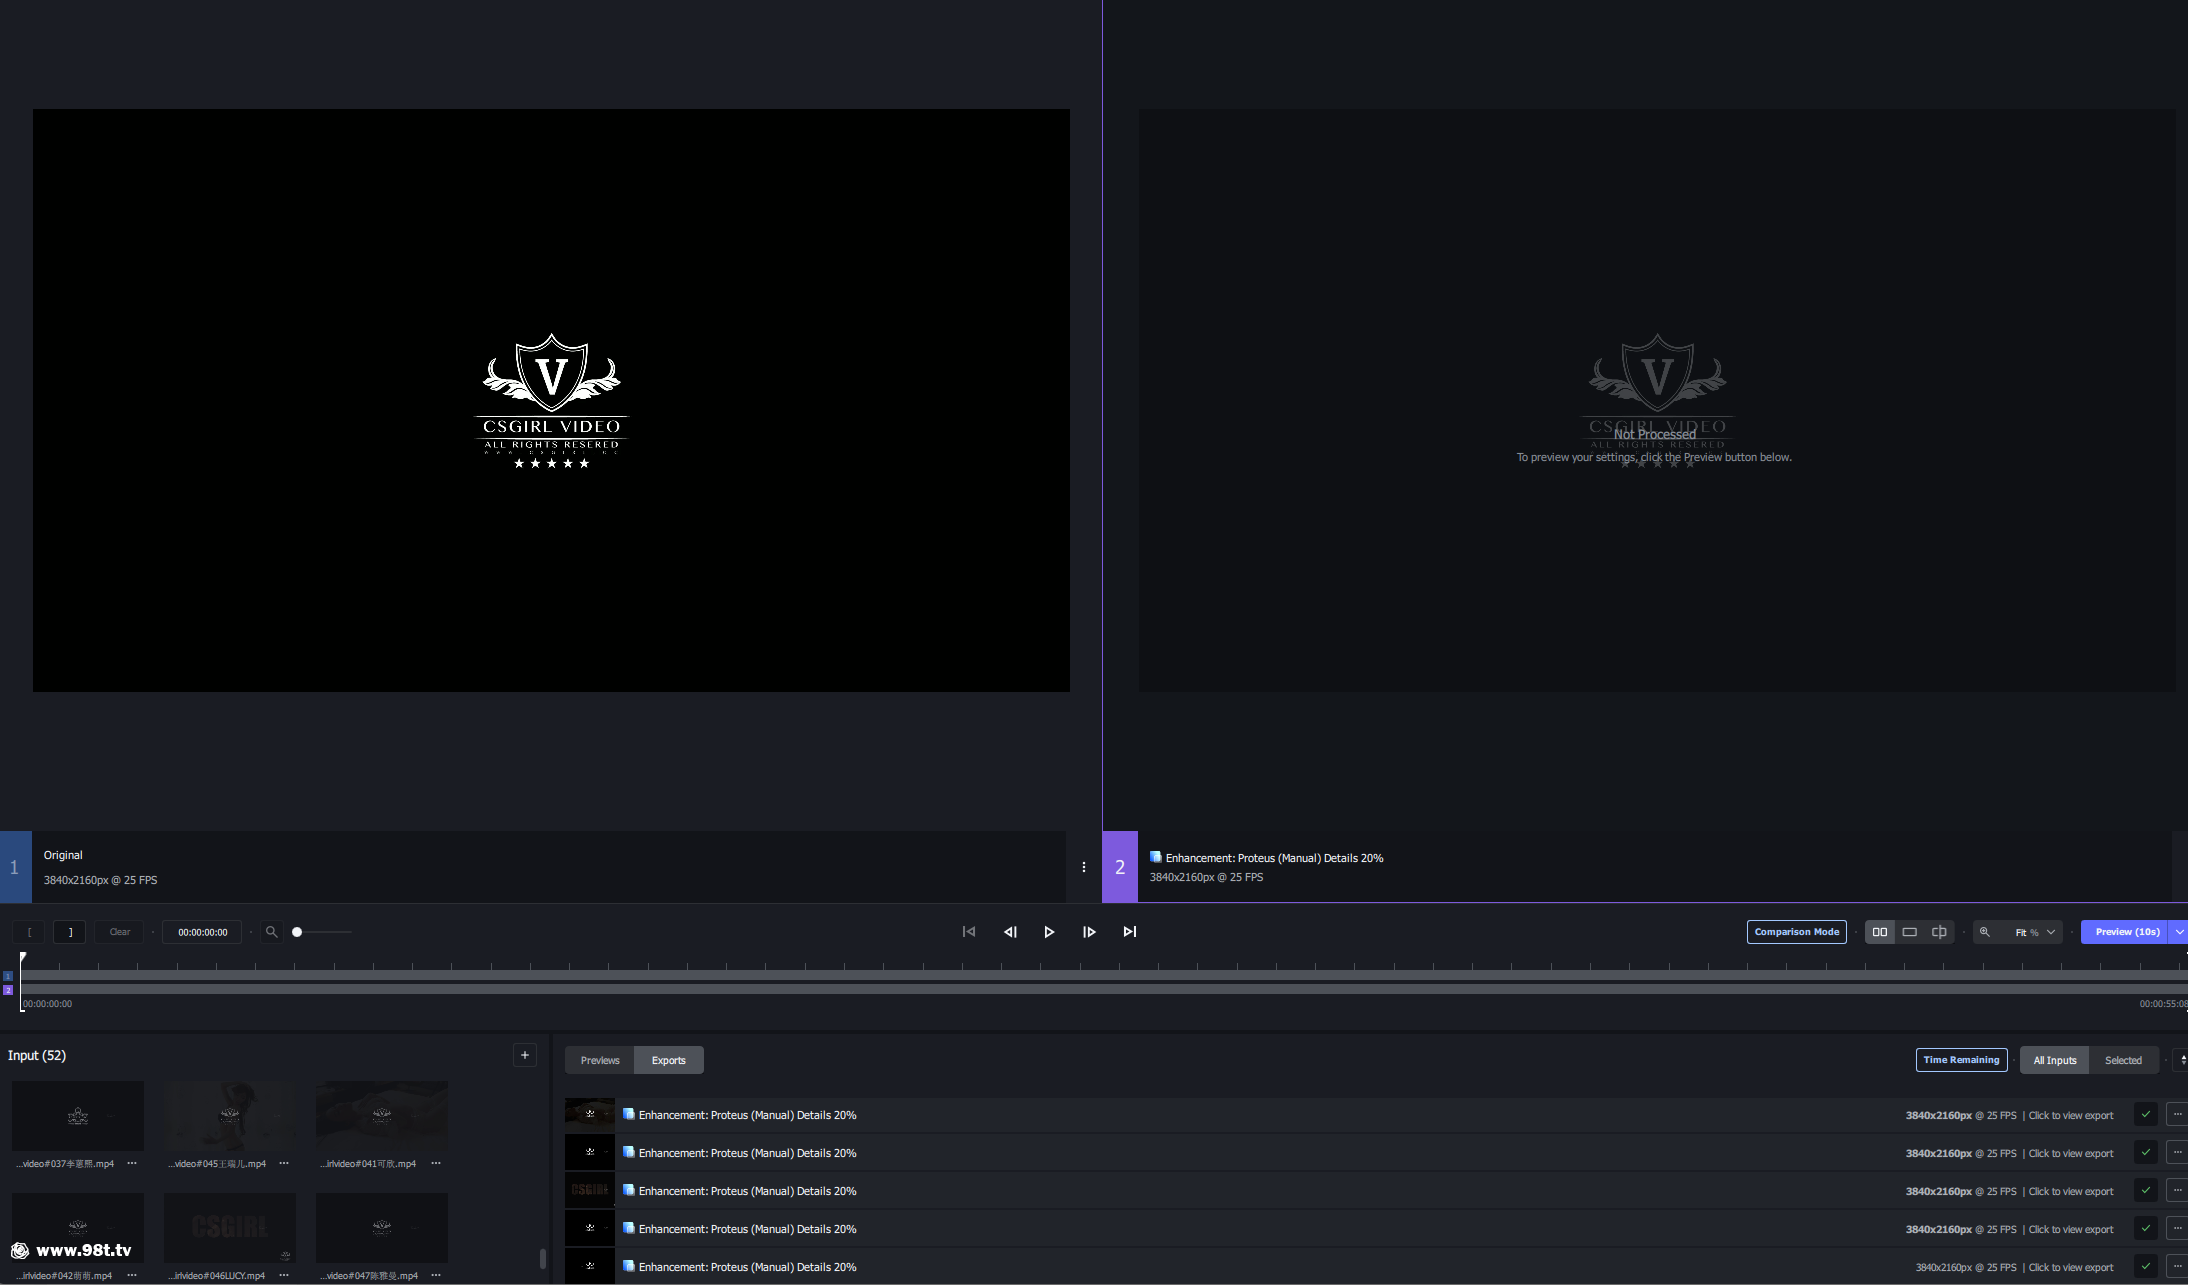The height and width of the screenshot is (1285, 2188).
Task: Play the video preview
Action: [1049, 932]
